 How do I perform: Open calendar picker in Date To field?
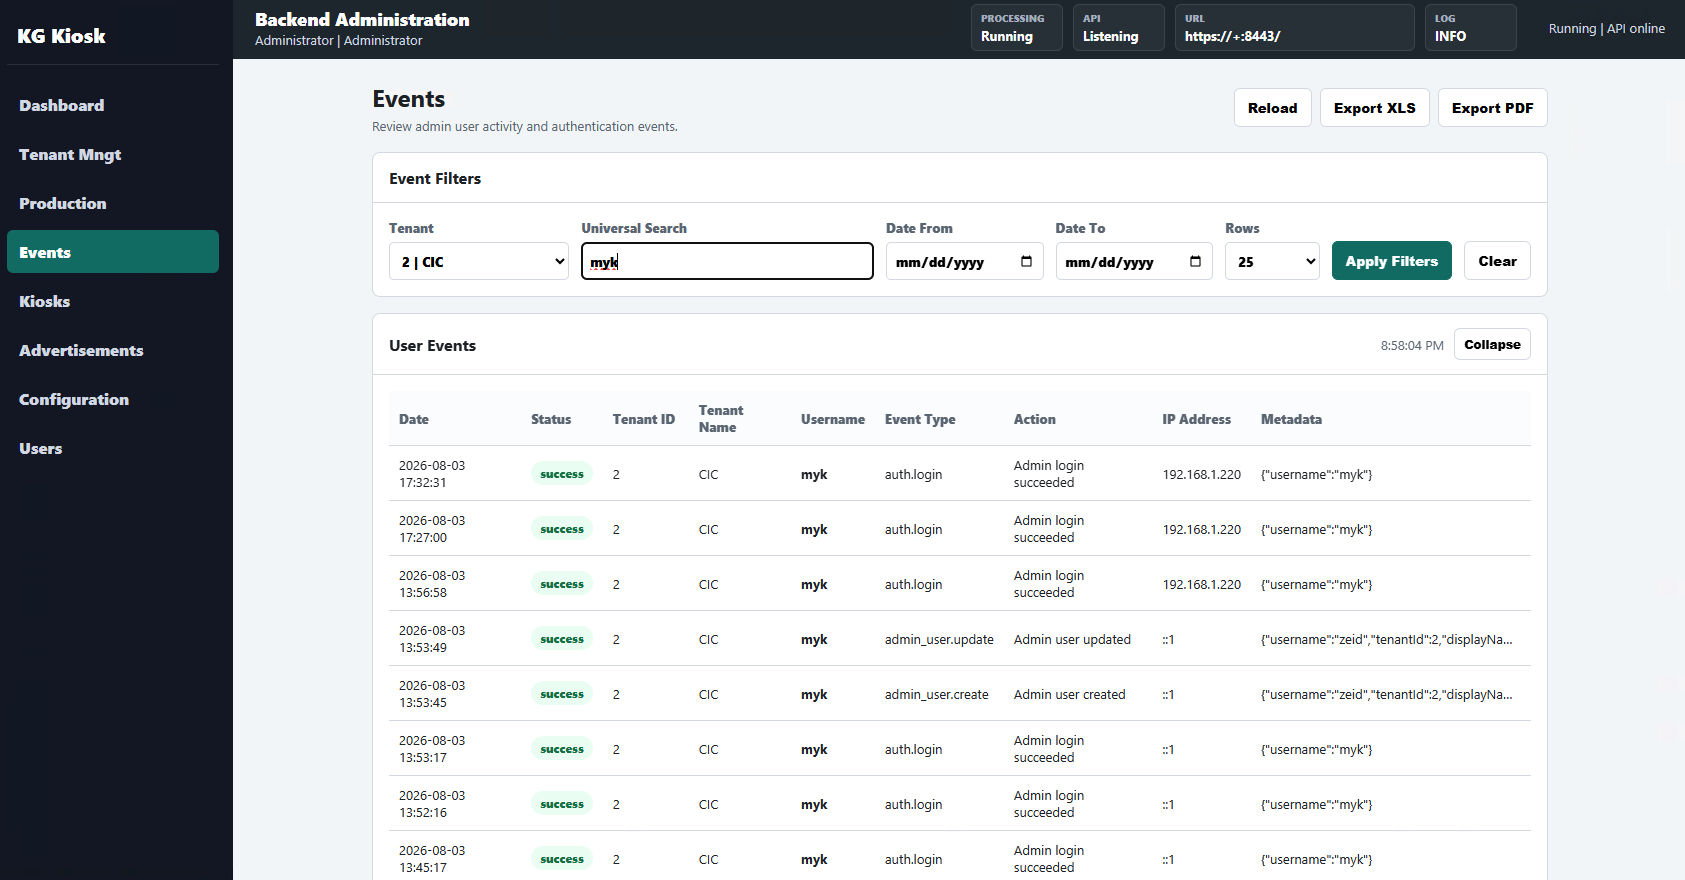point(1195,261)
